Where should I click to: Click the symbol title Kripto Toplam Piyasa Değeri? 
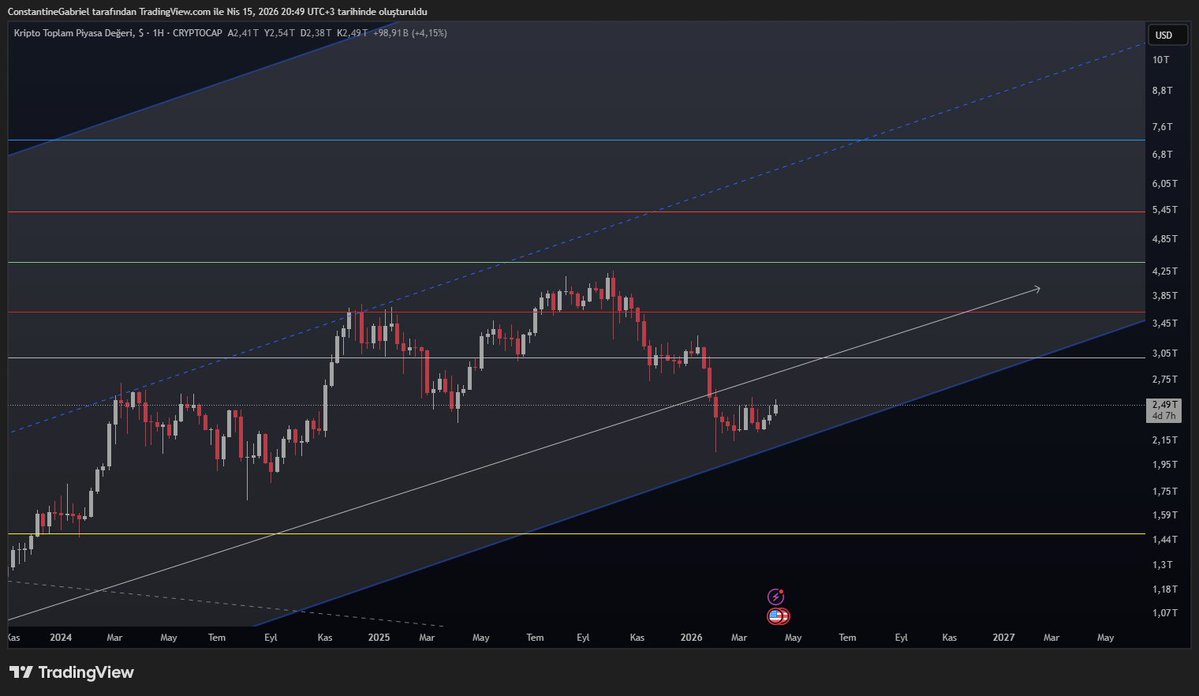[x=73, y=33]
